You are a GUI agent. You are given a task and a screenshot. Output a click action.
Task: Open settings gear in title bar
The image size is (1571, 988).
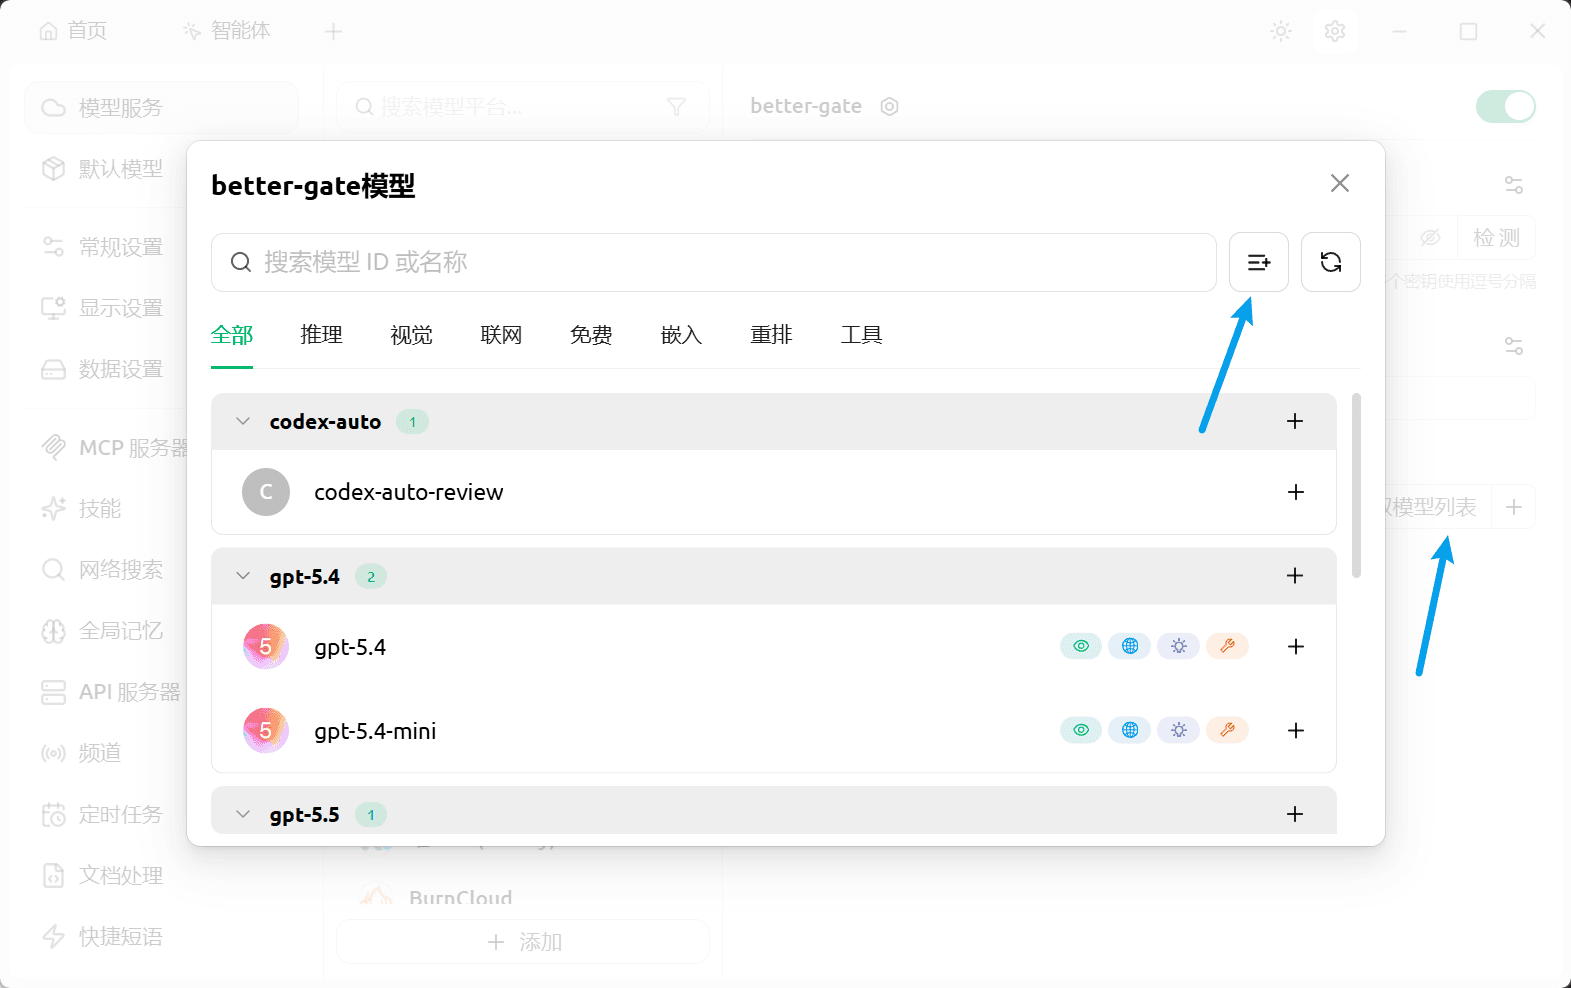pos(1335,32)
